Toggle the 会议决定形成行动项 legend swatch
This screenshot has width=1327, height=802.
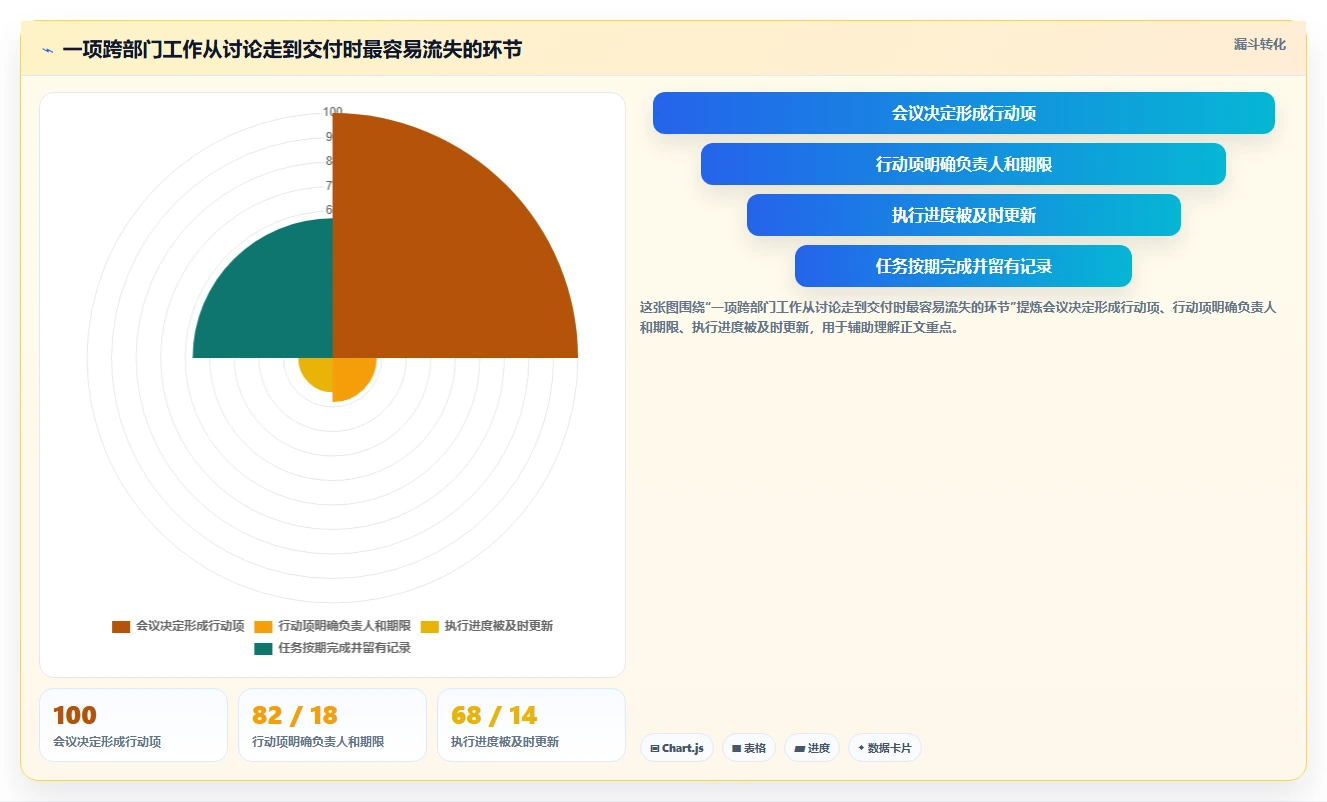point(121,626)
